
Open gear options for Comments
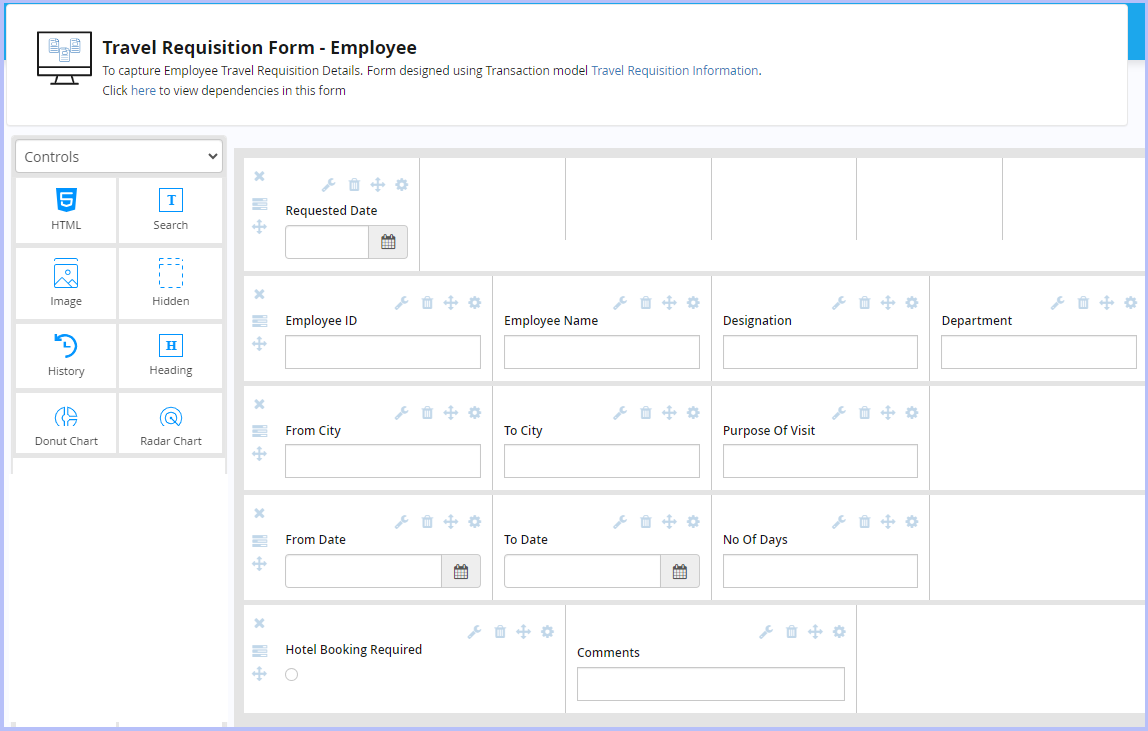[839, 631]
